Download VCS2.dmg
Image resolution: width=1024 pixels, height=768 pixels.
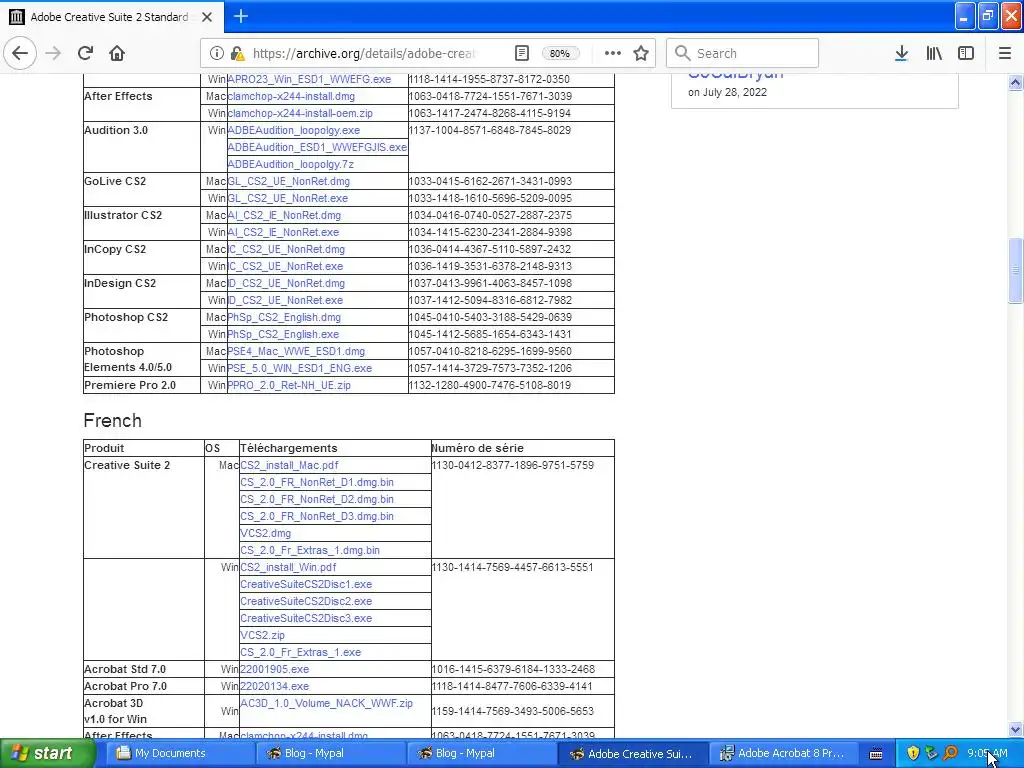(x=265, y=533)
